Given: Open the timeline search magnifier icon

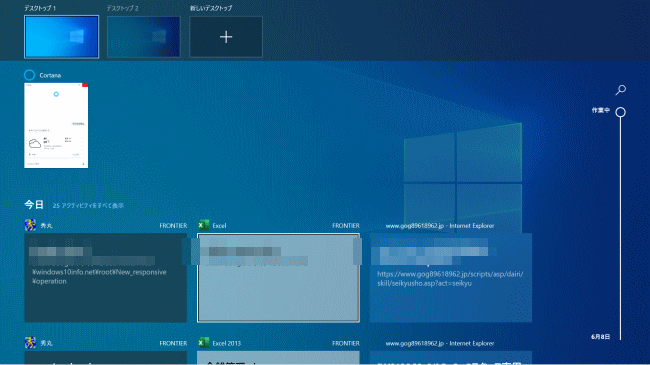Looking at the screenshot, I should (621, 90).
